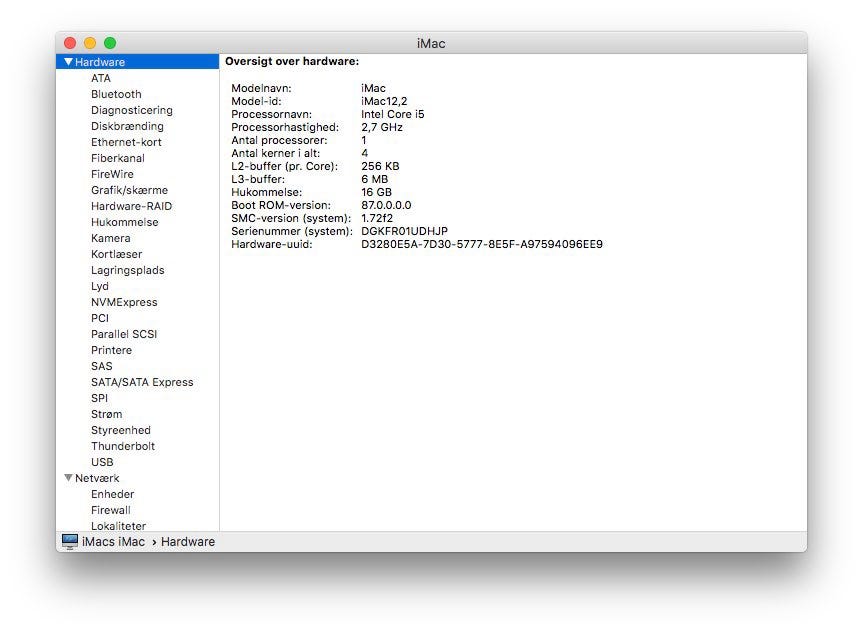Open the FireWire section
Viewport: 863px width, 632px height.
(x=112, y=174)
